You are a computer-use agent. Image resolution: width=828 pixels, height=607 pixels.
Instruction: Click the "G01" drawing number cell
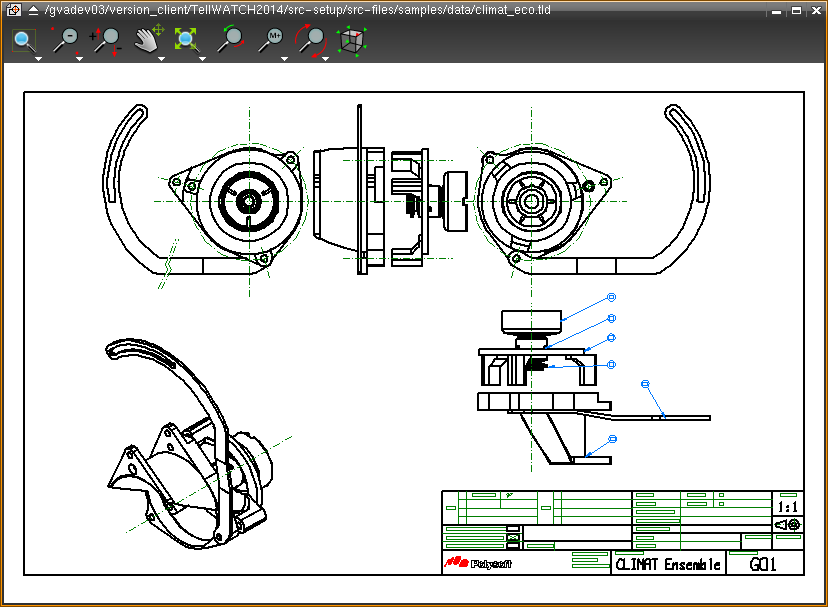pyautogui.click(x=763, y=565)
